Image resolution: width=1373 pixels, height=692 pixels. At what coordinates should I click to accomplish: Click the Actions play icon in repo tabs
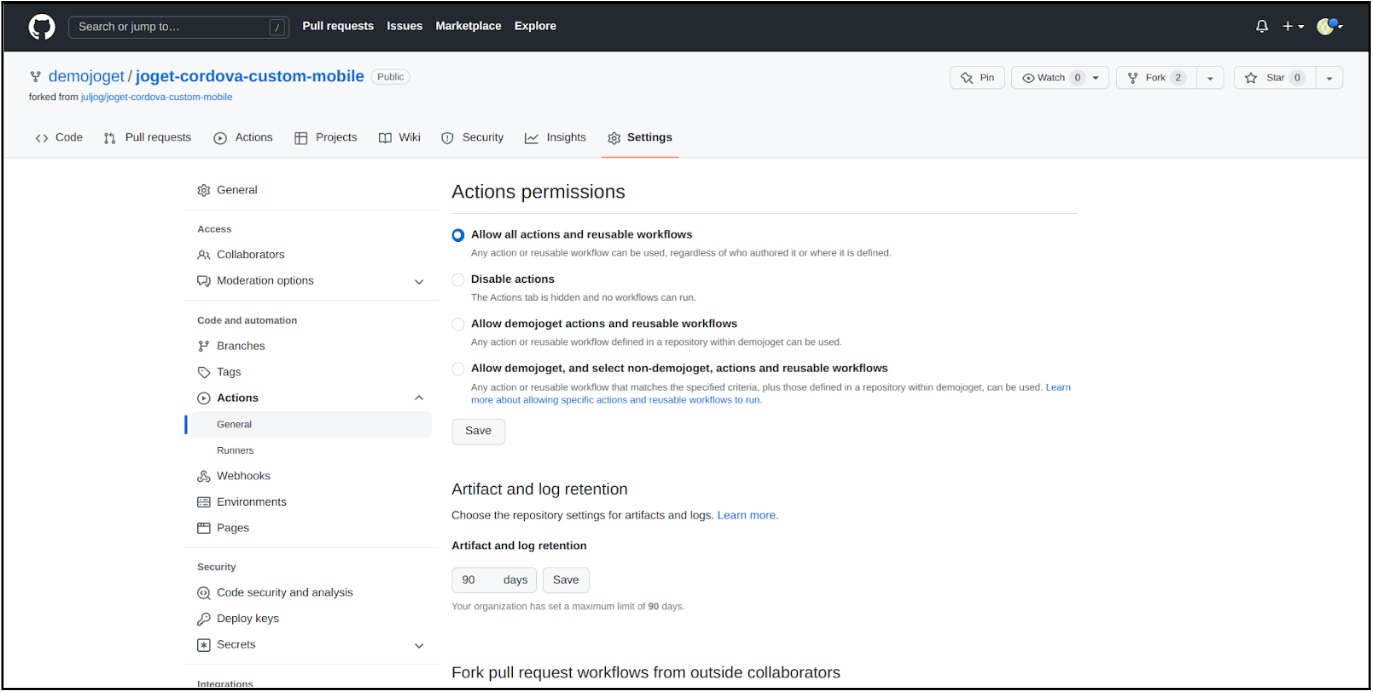(220, 138)
